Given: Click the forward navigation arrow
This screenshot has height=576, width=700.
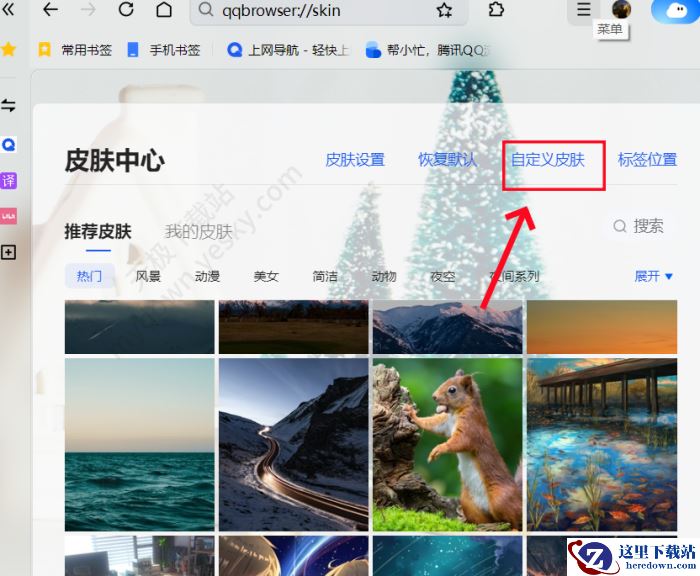Looking at the screenshot, I should pyautogui.click(x=88, y=9).
